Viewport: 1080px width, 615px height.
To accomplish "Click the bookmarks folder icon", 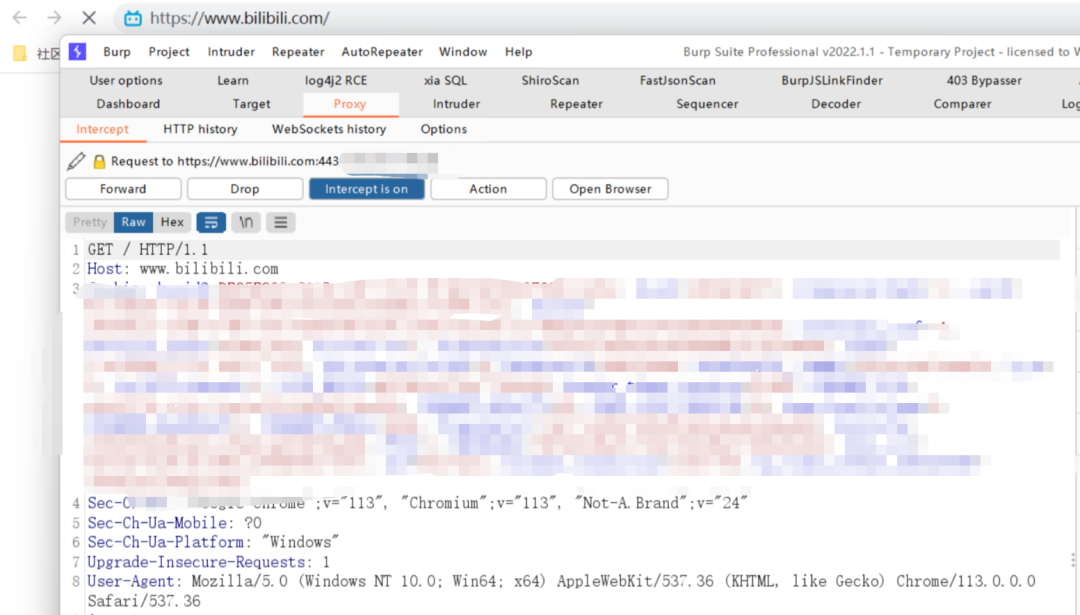I will pos(20,53).
